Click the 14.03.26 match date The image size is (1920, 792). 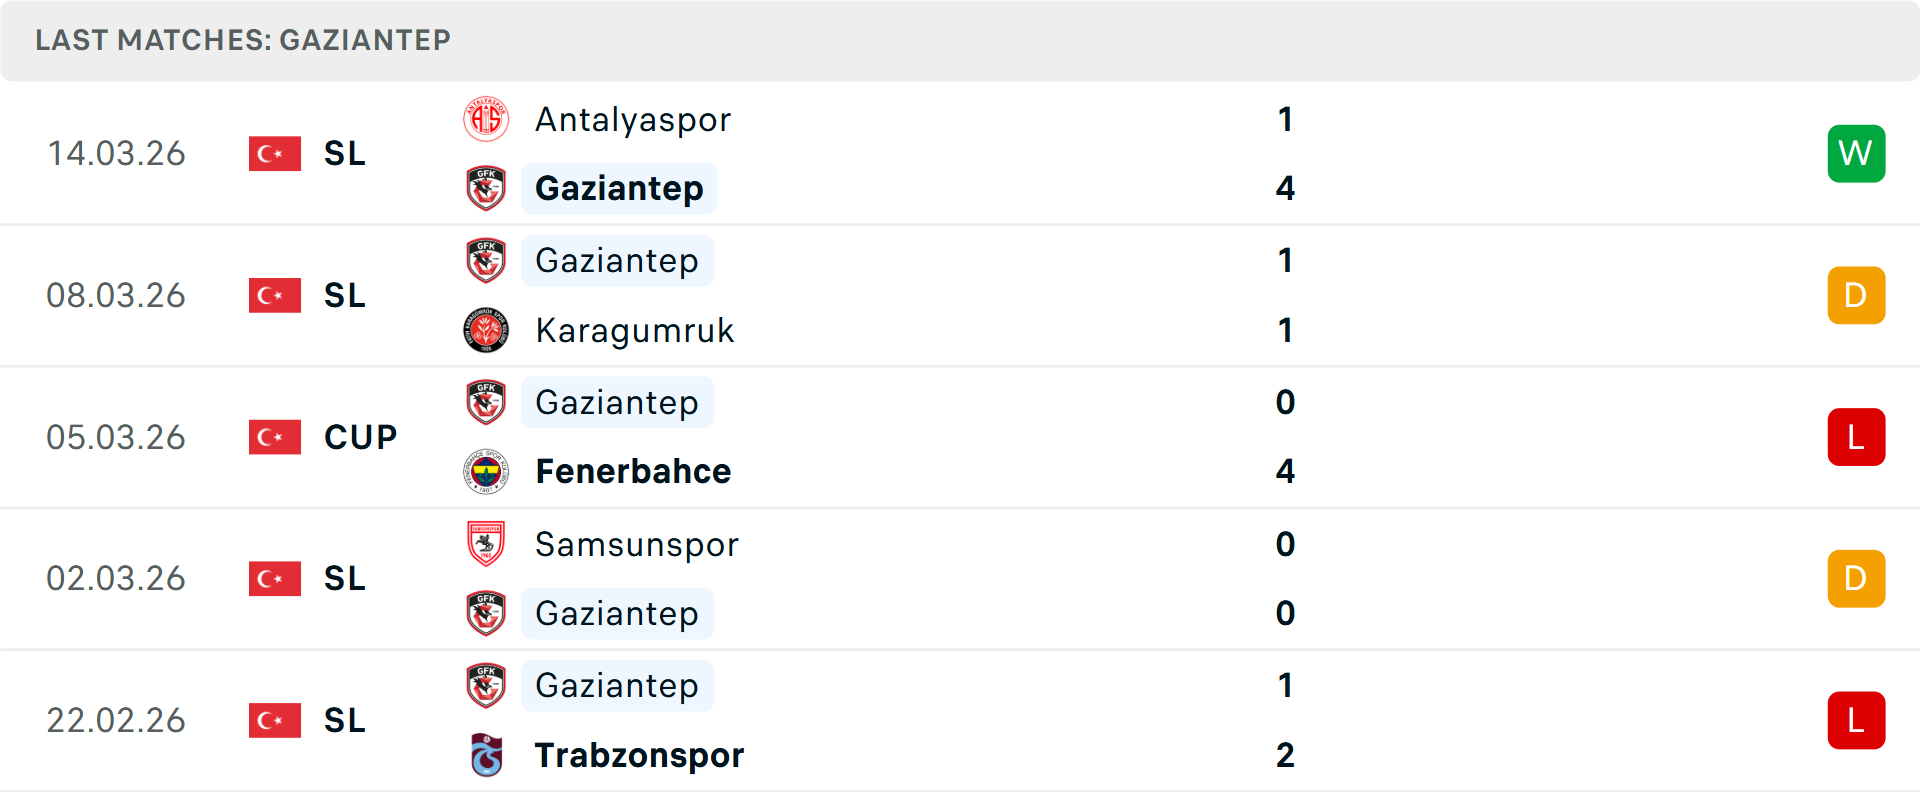click(116, 153)
